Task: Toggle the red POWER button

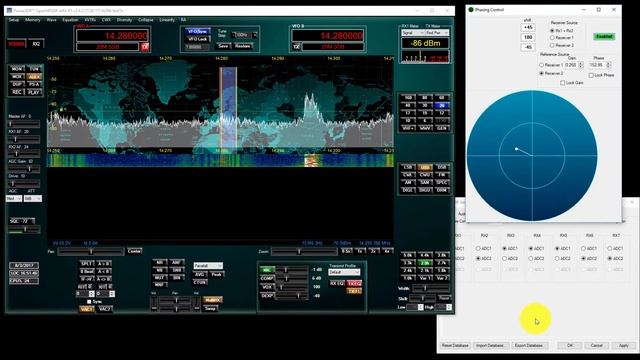Action: 16,44
